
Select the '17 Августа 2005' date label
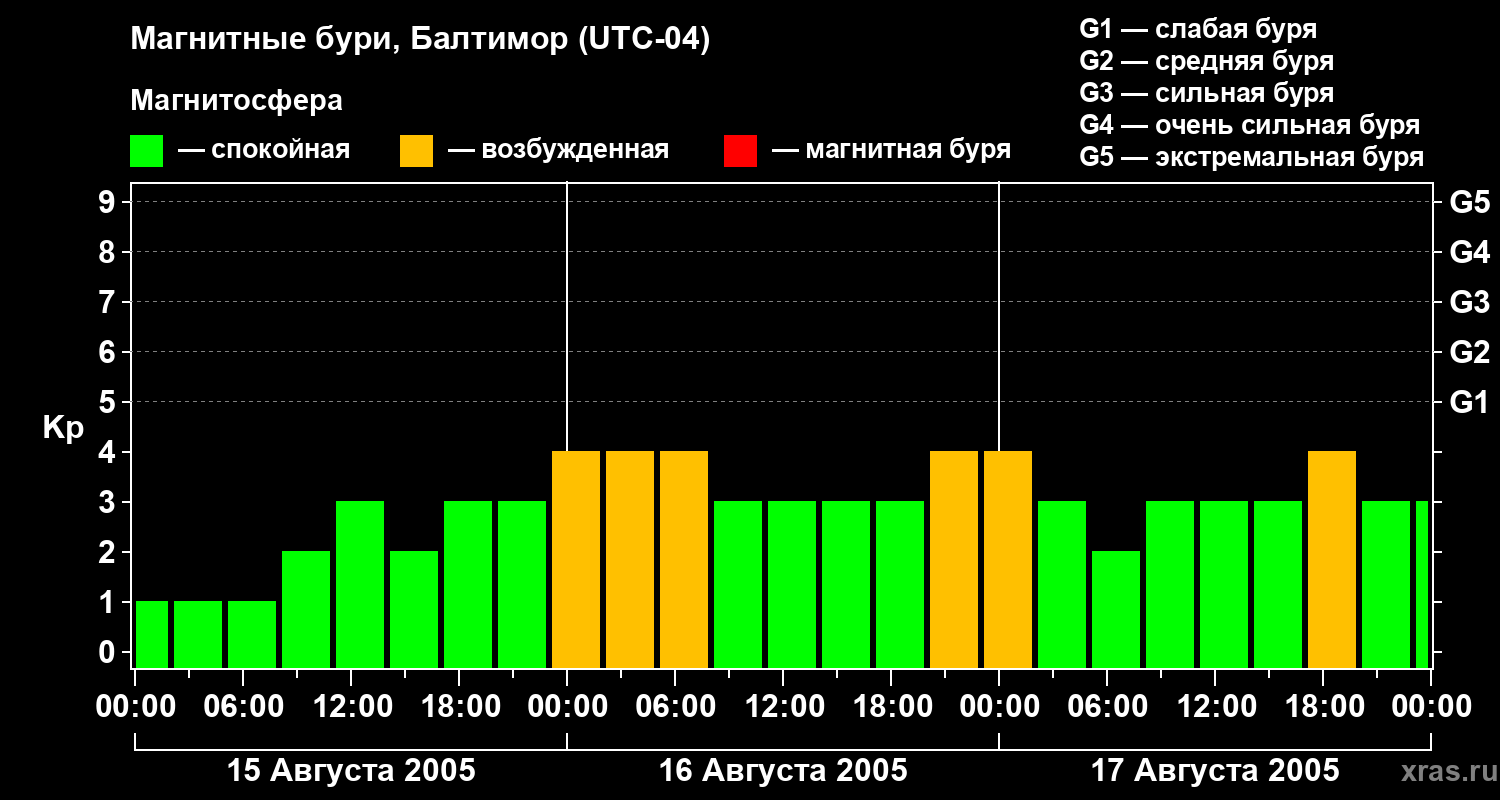click(x=1214, y=771)
